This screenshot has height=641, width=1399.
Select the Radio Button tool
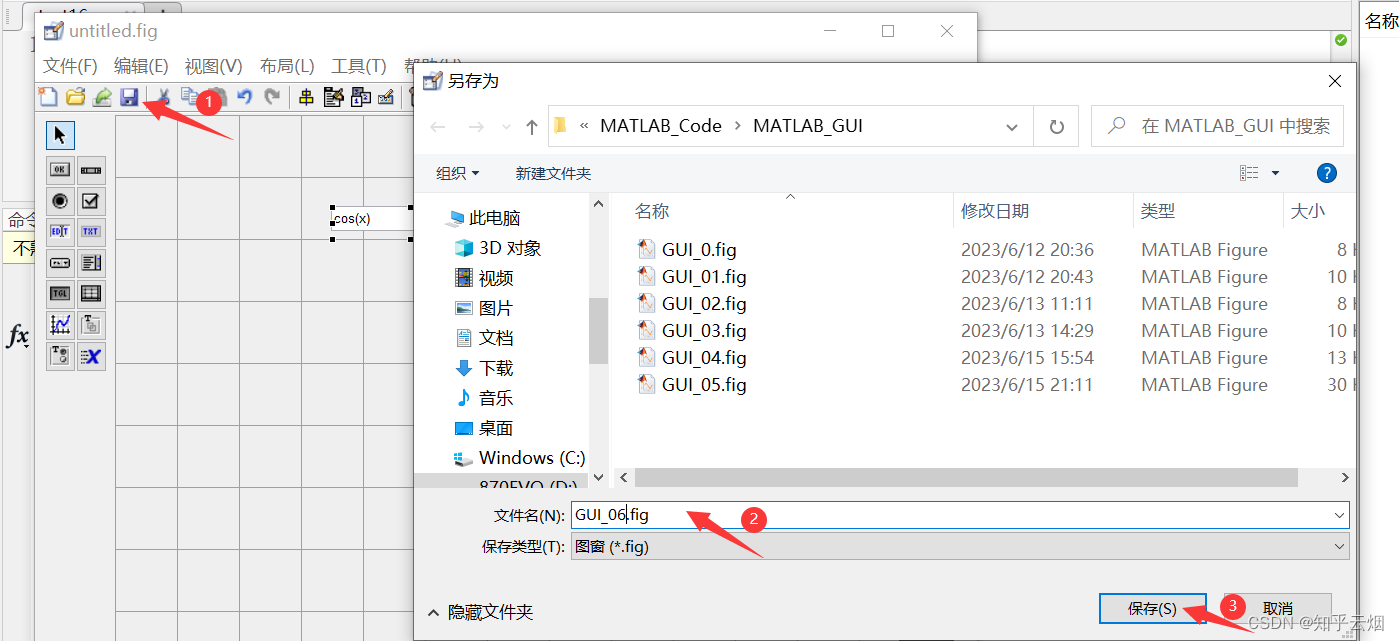tap(59, 201)
